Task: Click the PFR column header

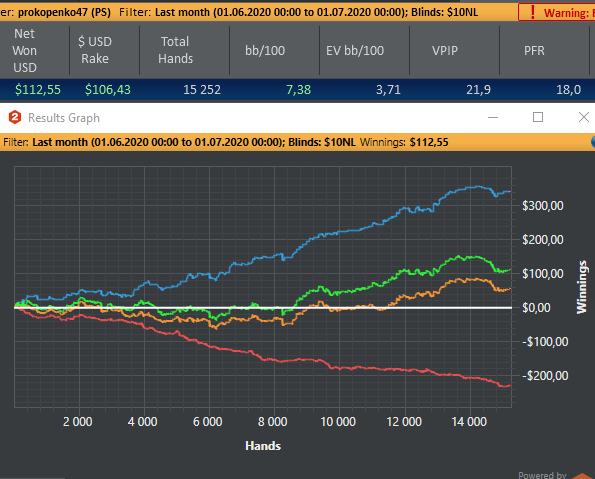Action: [x=534, y=50]
